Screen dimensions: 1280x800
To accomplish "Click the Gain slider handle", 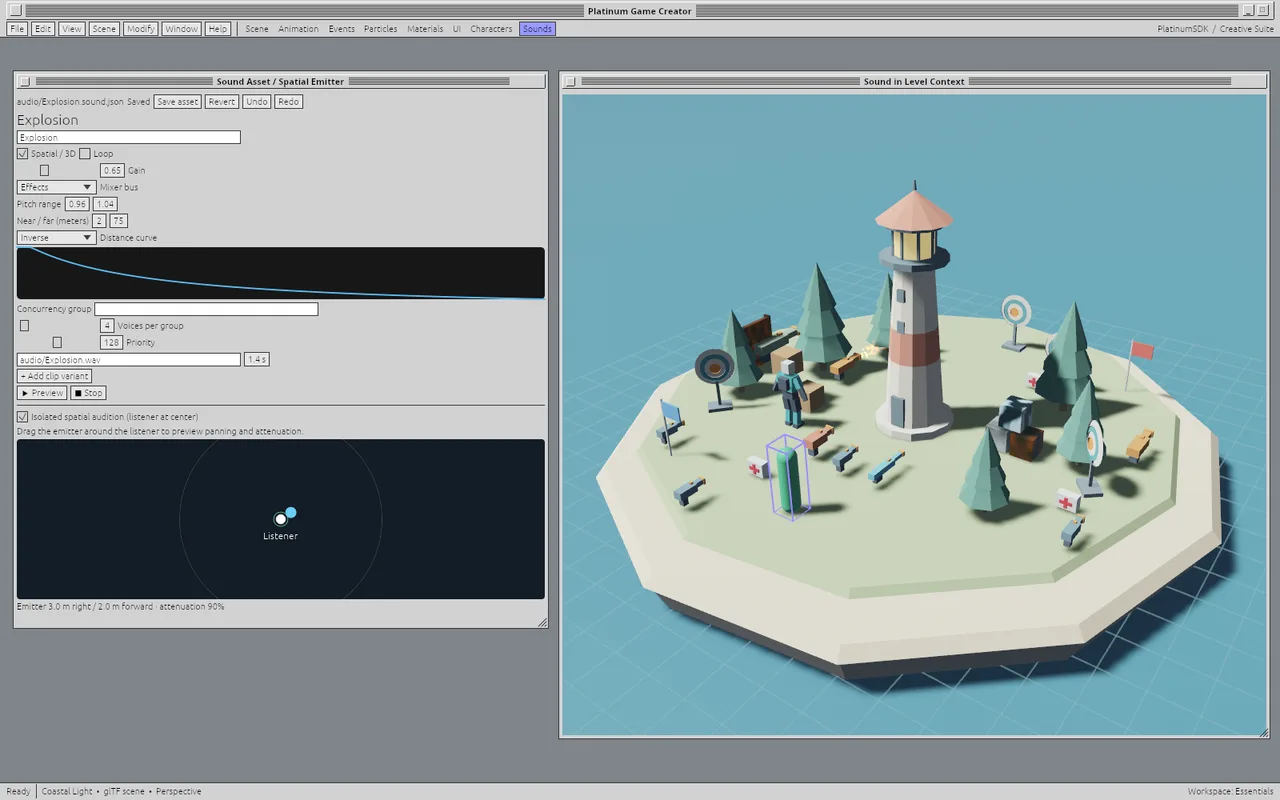I will (x=44, y=171).
